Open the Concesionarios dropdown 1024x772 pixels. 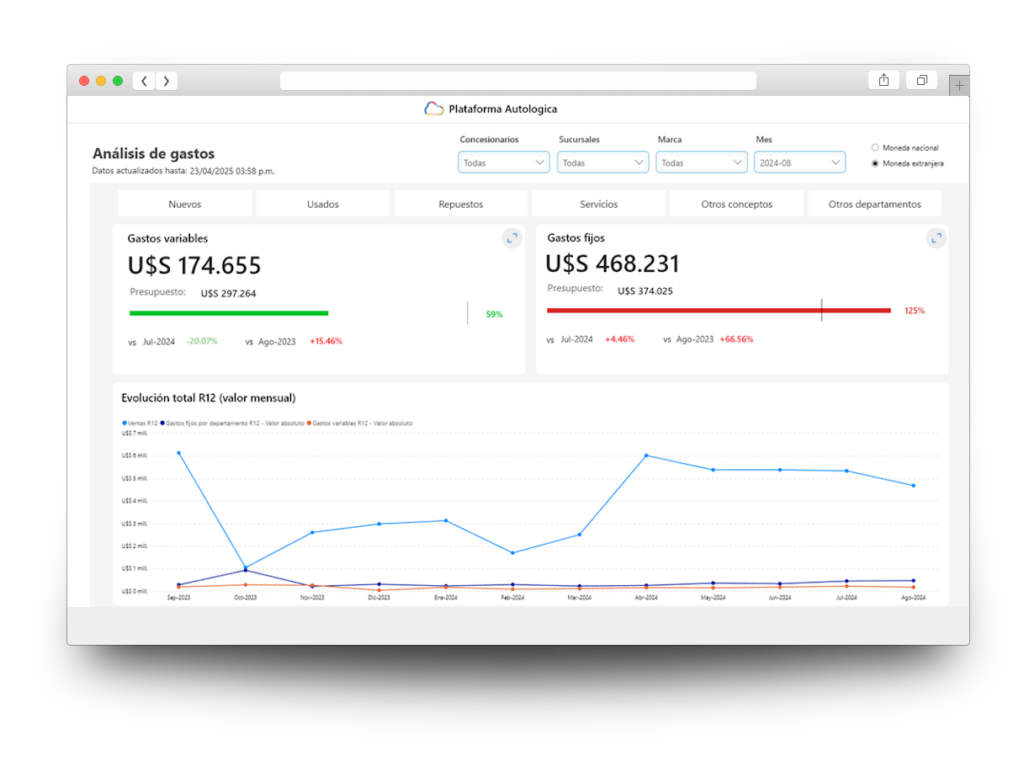tap(504, 163)
